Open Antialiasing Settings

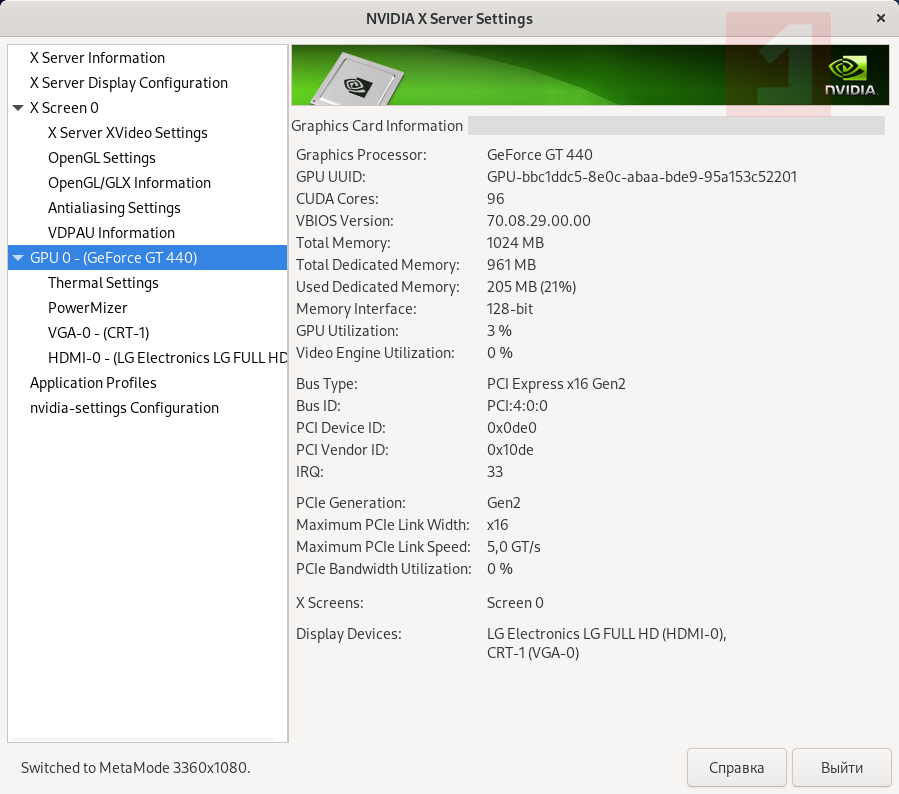pyautogui.click(x=114, y=208)
